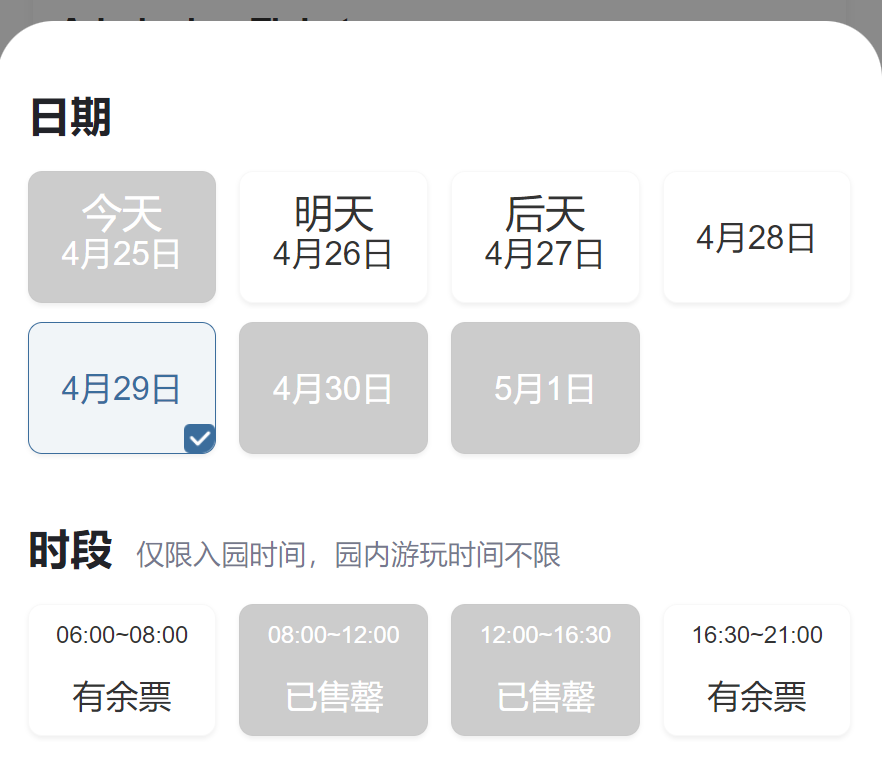Select the sold-out 5月1日 date card
882x781 pixels.
pyautogui.click(x=545, y=387)
